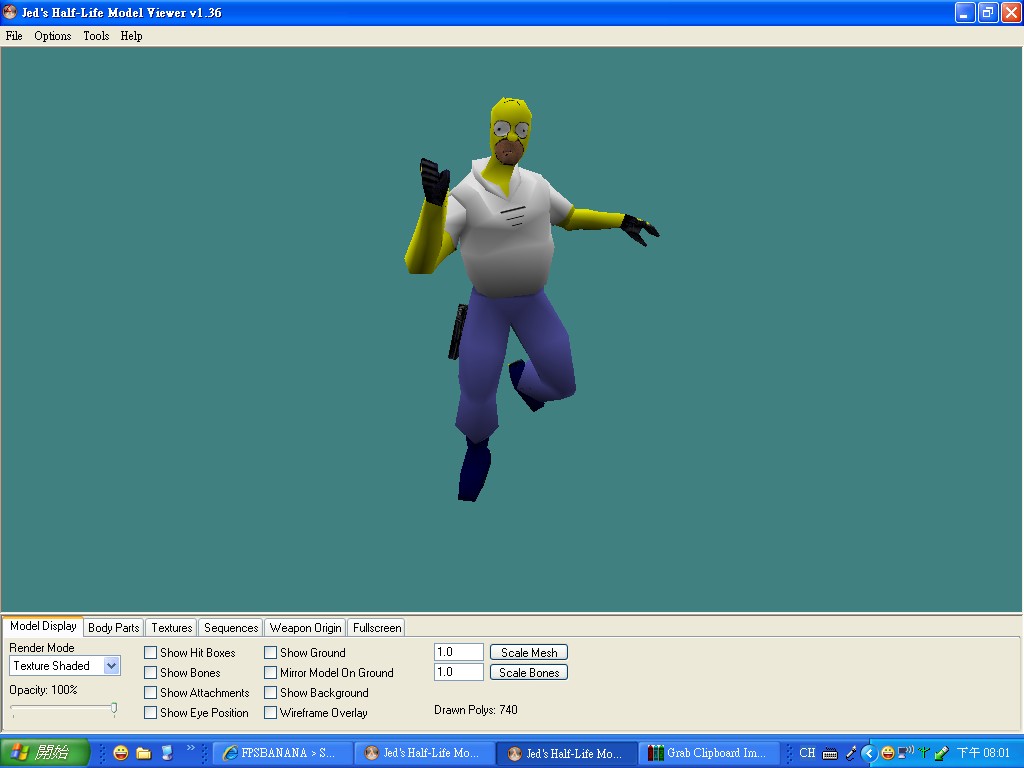Click the Show Desktop icon in quick launch

click(167, 753)
